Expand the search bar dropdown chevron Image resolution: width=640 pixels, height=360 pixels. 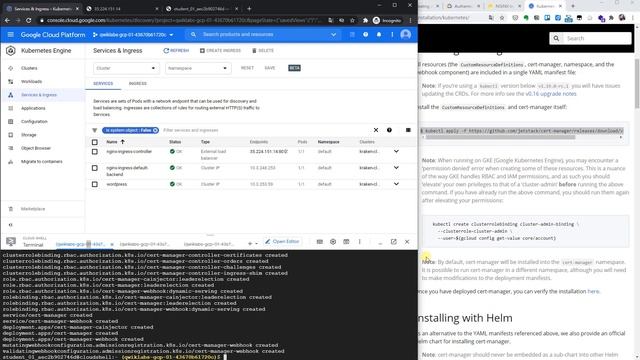[x=333, y=35]
